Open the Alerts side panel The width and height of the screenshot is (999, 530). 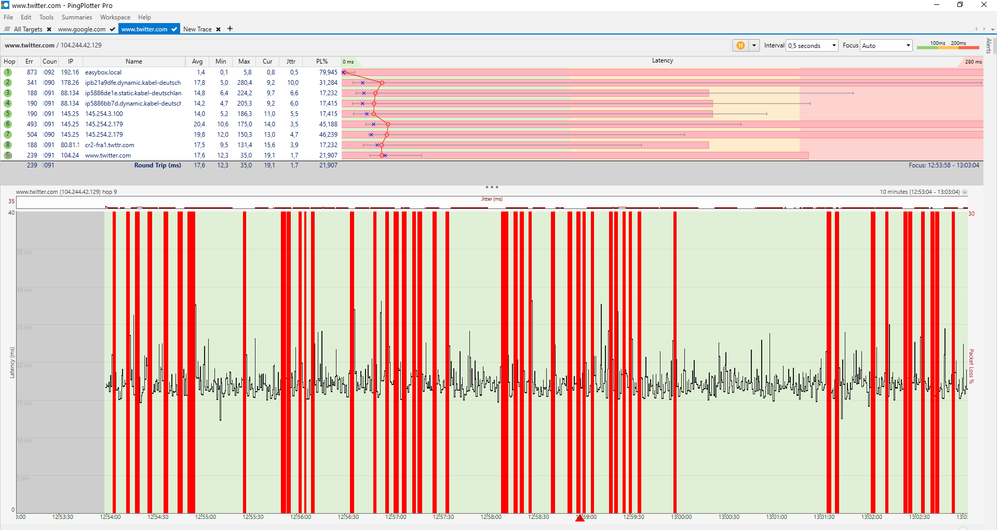coord(990,48)
